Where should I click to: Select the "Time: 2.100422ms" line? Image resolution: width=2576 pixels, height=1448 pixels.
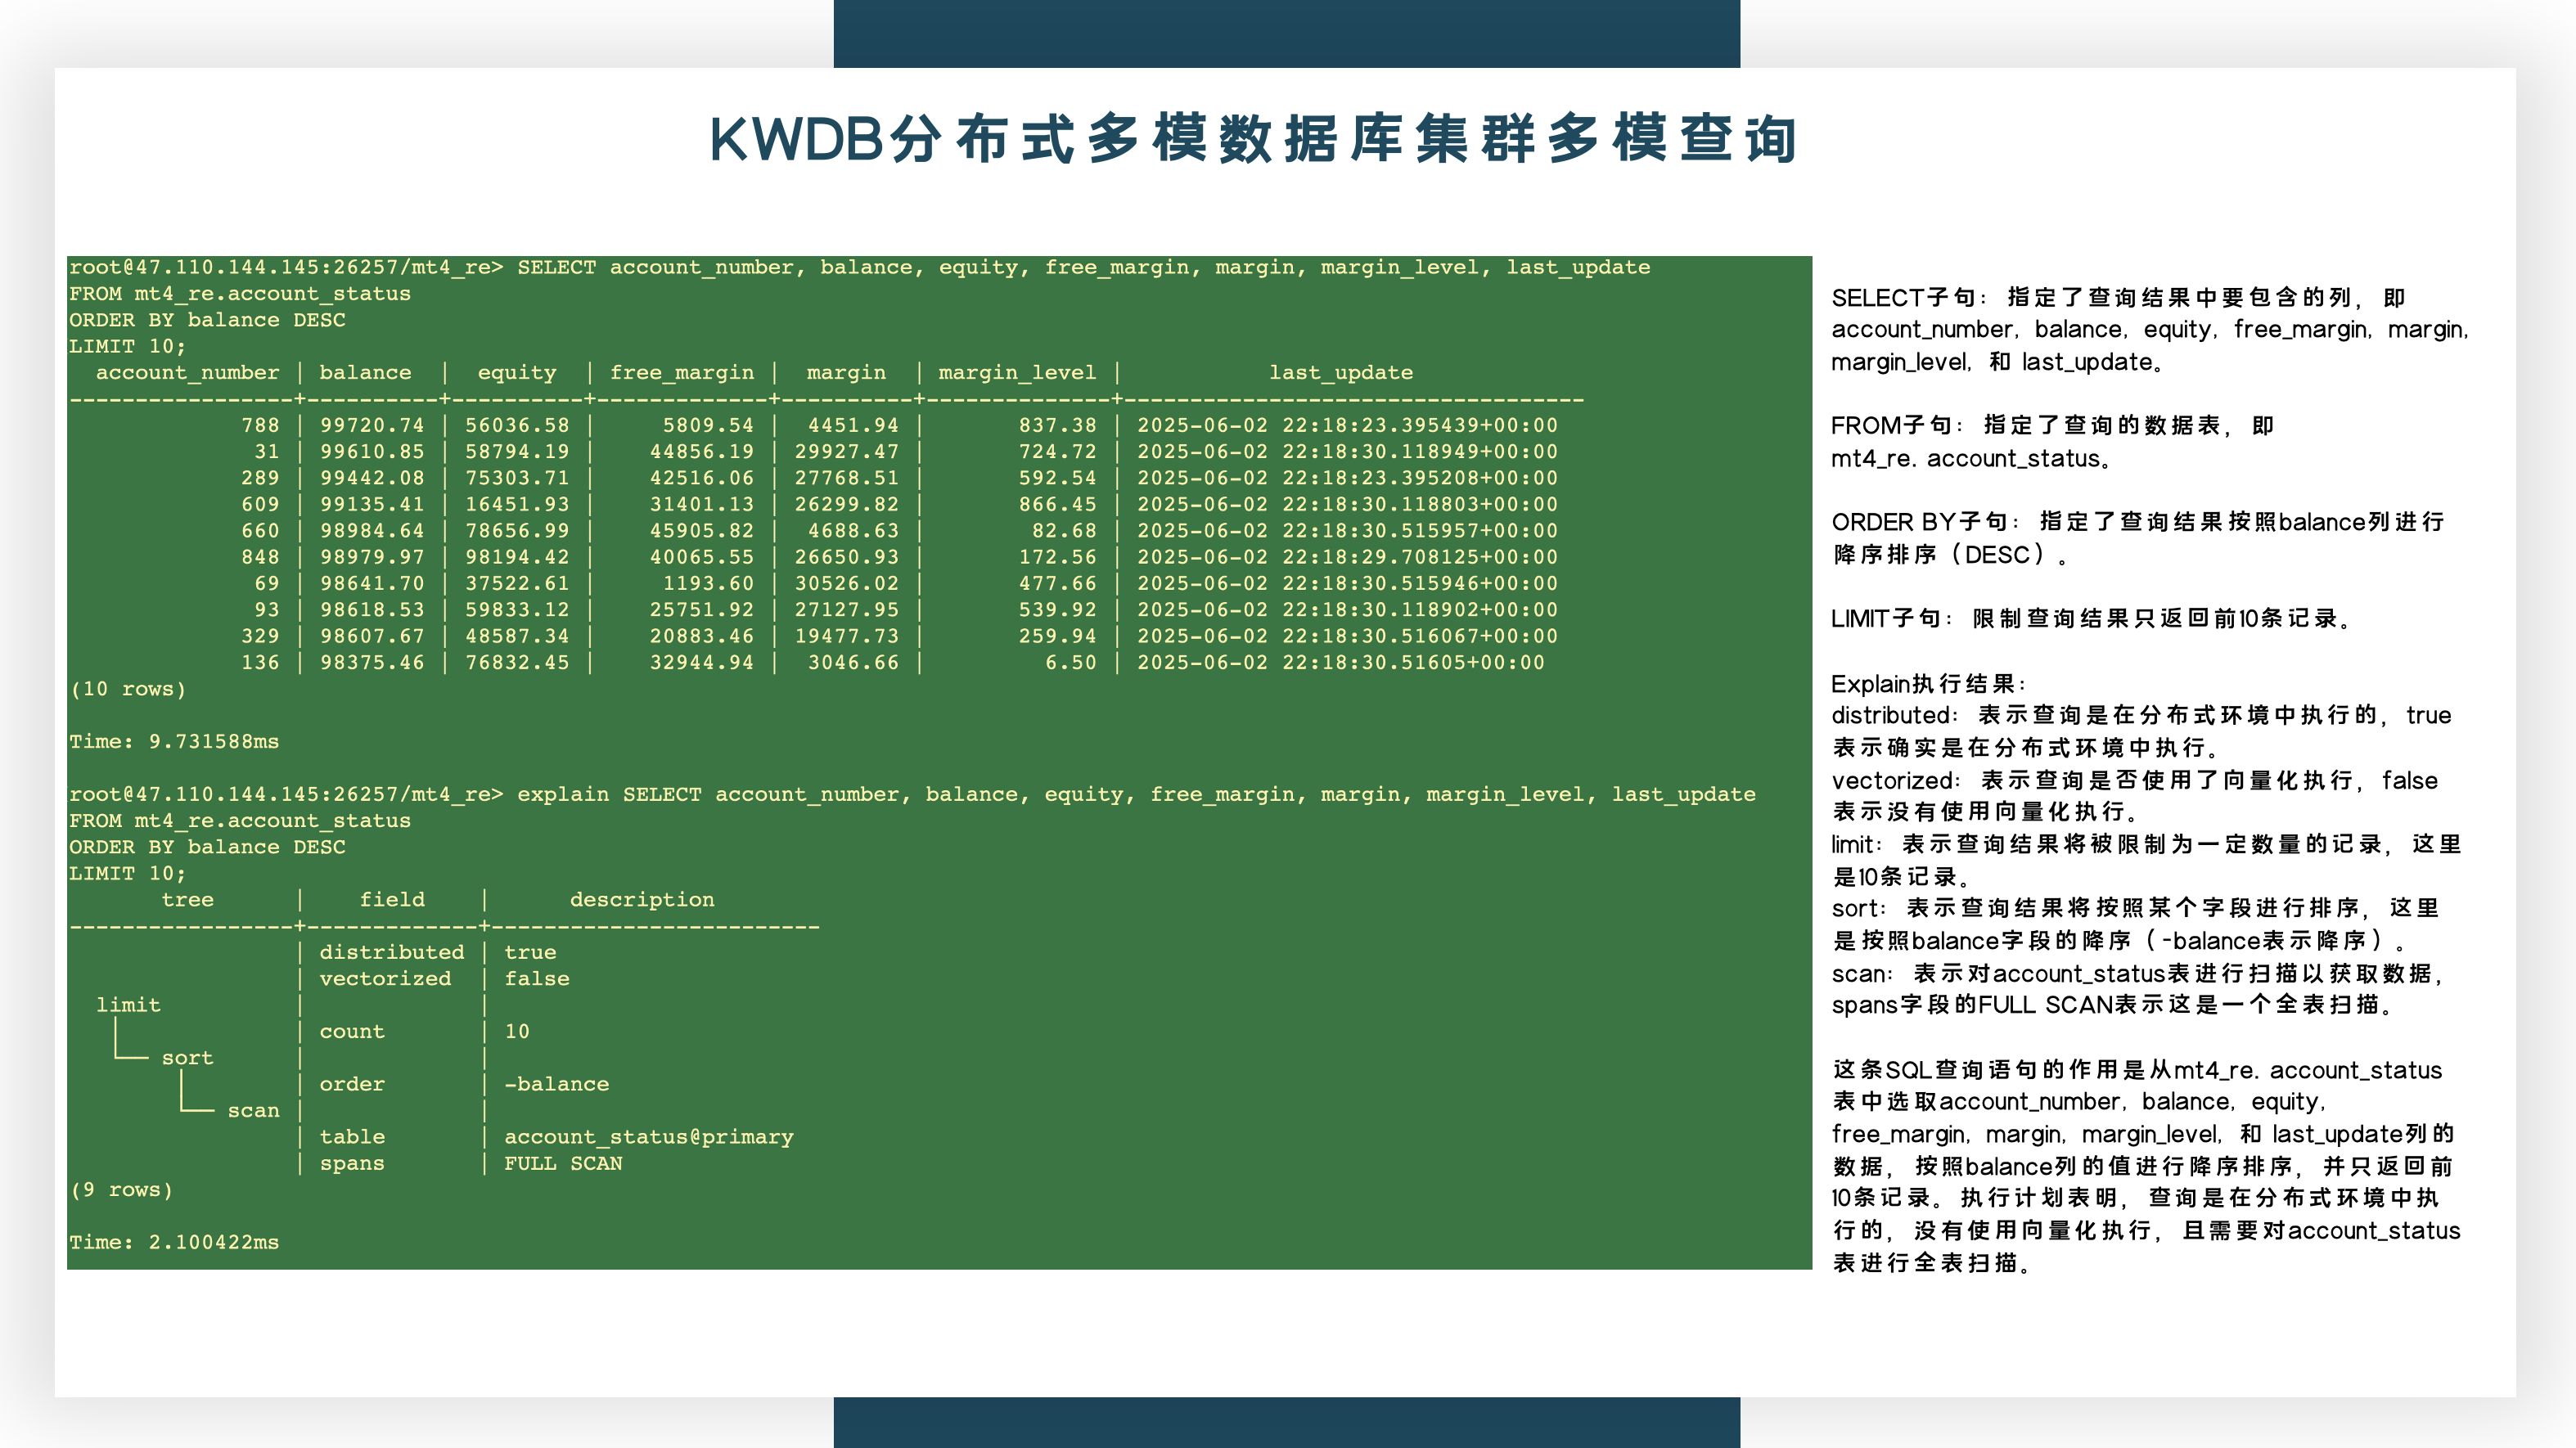[x=174, y=1243]
